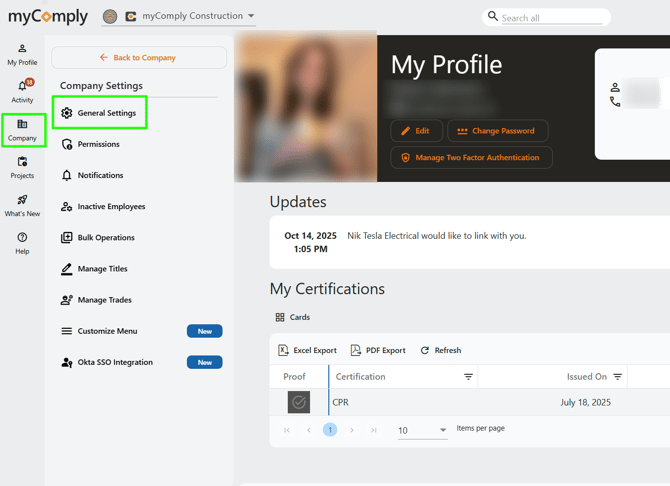The image size is (670, 486).
Task: Click the Bulk Operations plus icon
Action: tap(67, 238)
